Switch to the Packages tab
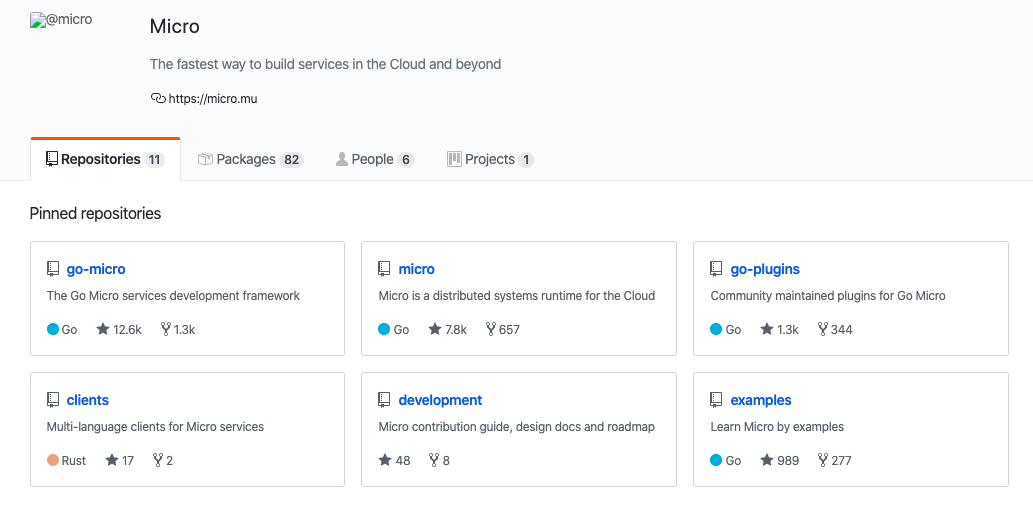Image resolution: width=1033 pixels, height=512 pixels. (x=250, y=159)
